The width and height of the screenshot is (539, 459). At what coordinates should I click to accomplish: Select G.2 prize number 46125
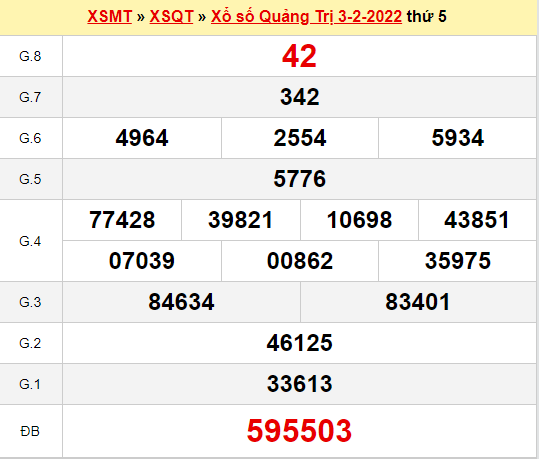(x=300, y=343)
